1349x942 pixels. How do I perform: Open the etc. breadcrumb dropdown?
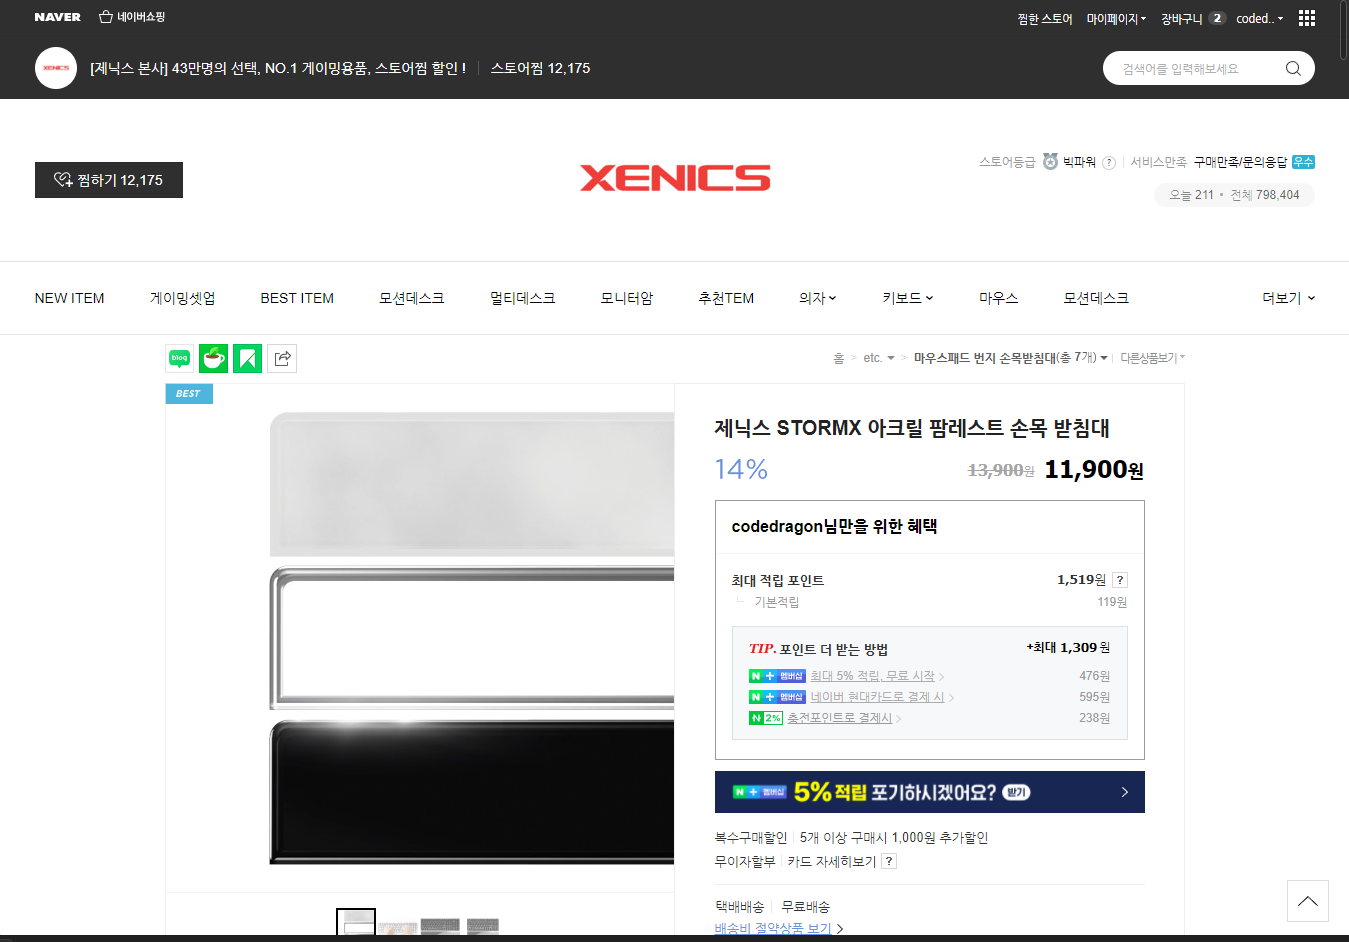(879, 358)
